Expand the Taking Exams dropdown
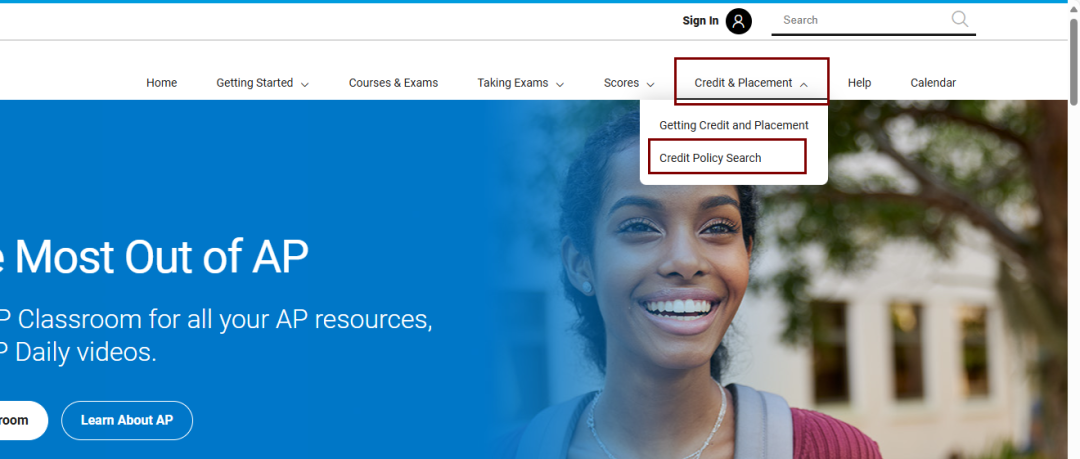 [521, 83]
